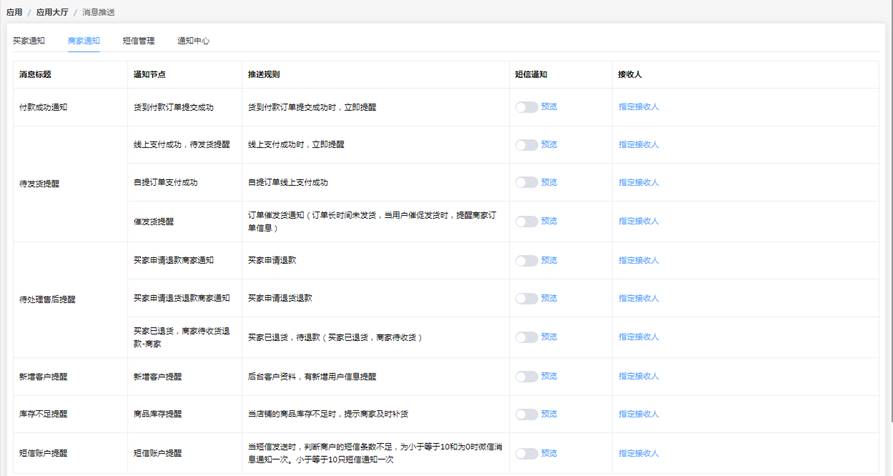This screenshot has height=476, width=893.
Task: Click the 自提订单线上支付成功 rule text
Action: click(288, 182)
